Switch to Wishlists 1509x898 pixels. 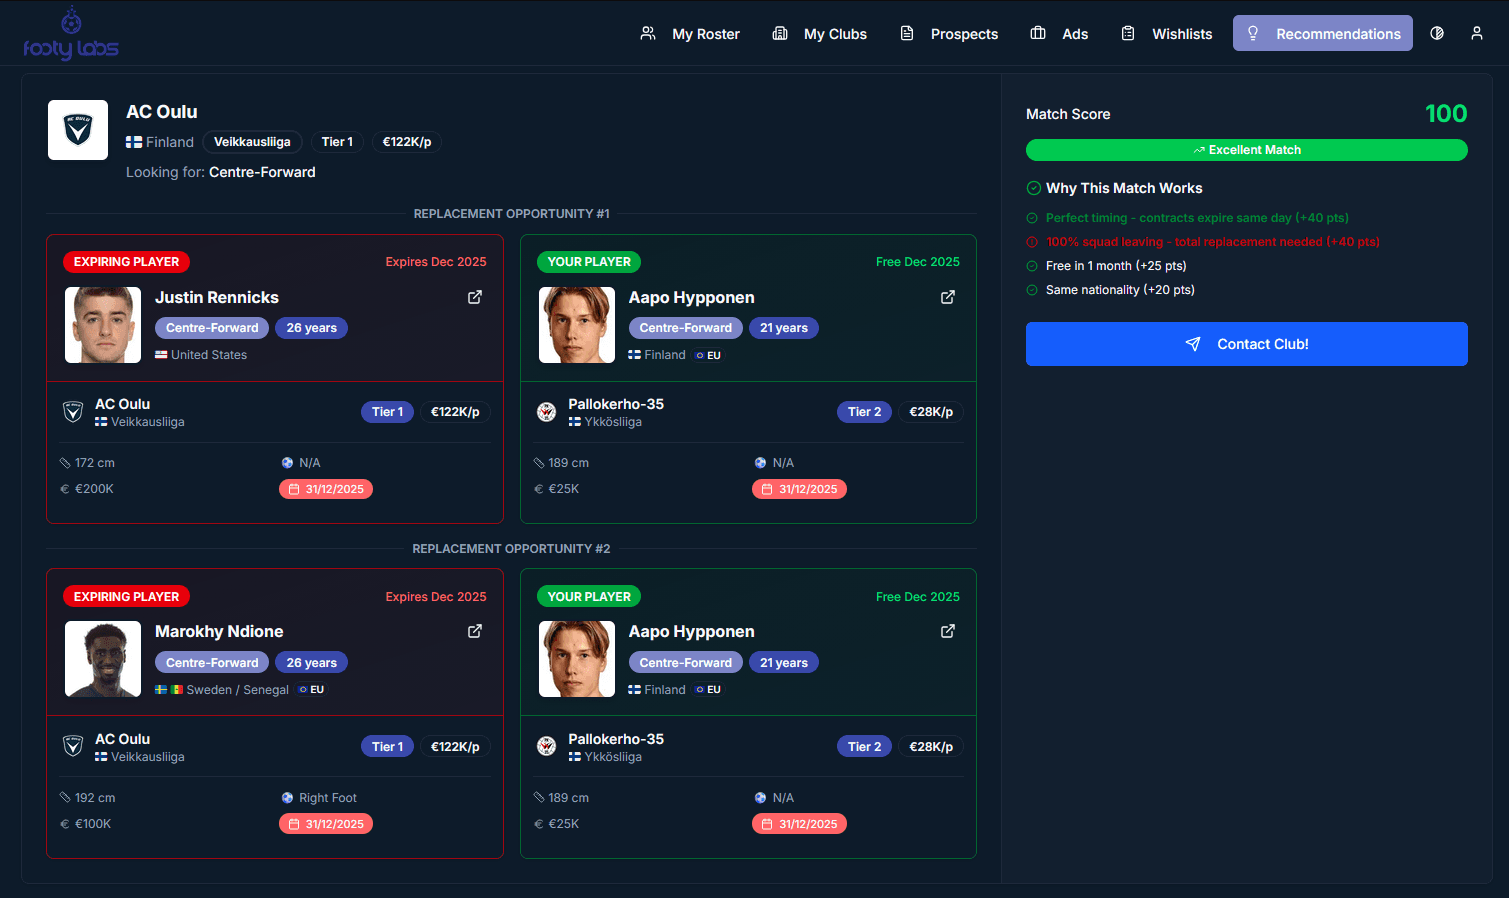[x=1166, y=34]
